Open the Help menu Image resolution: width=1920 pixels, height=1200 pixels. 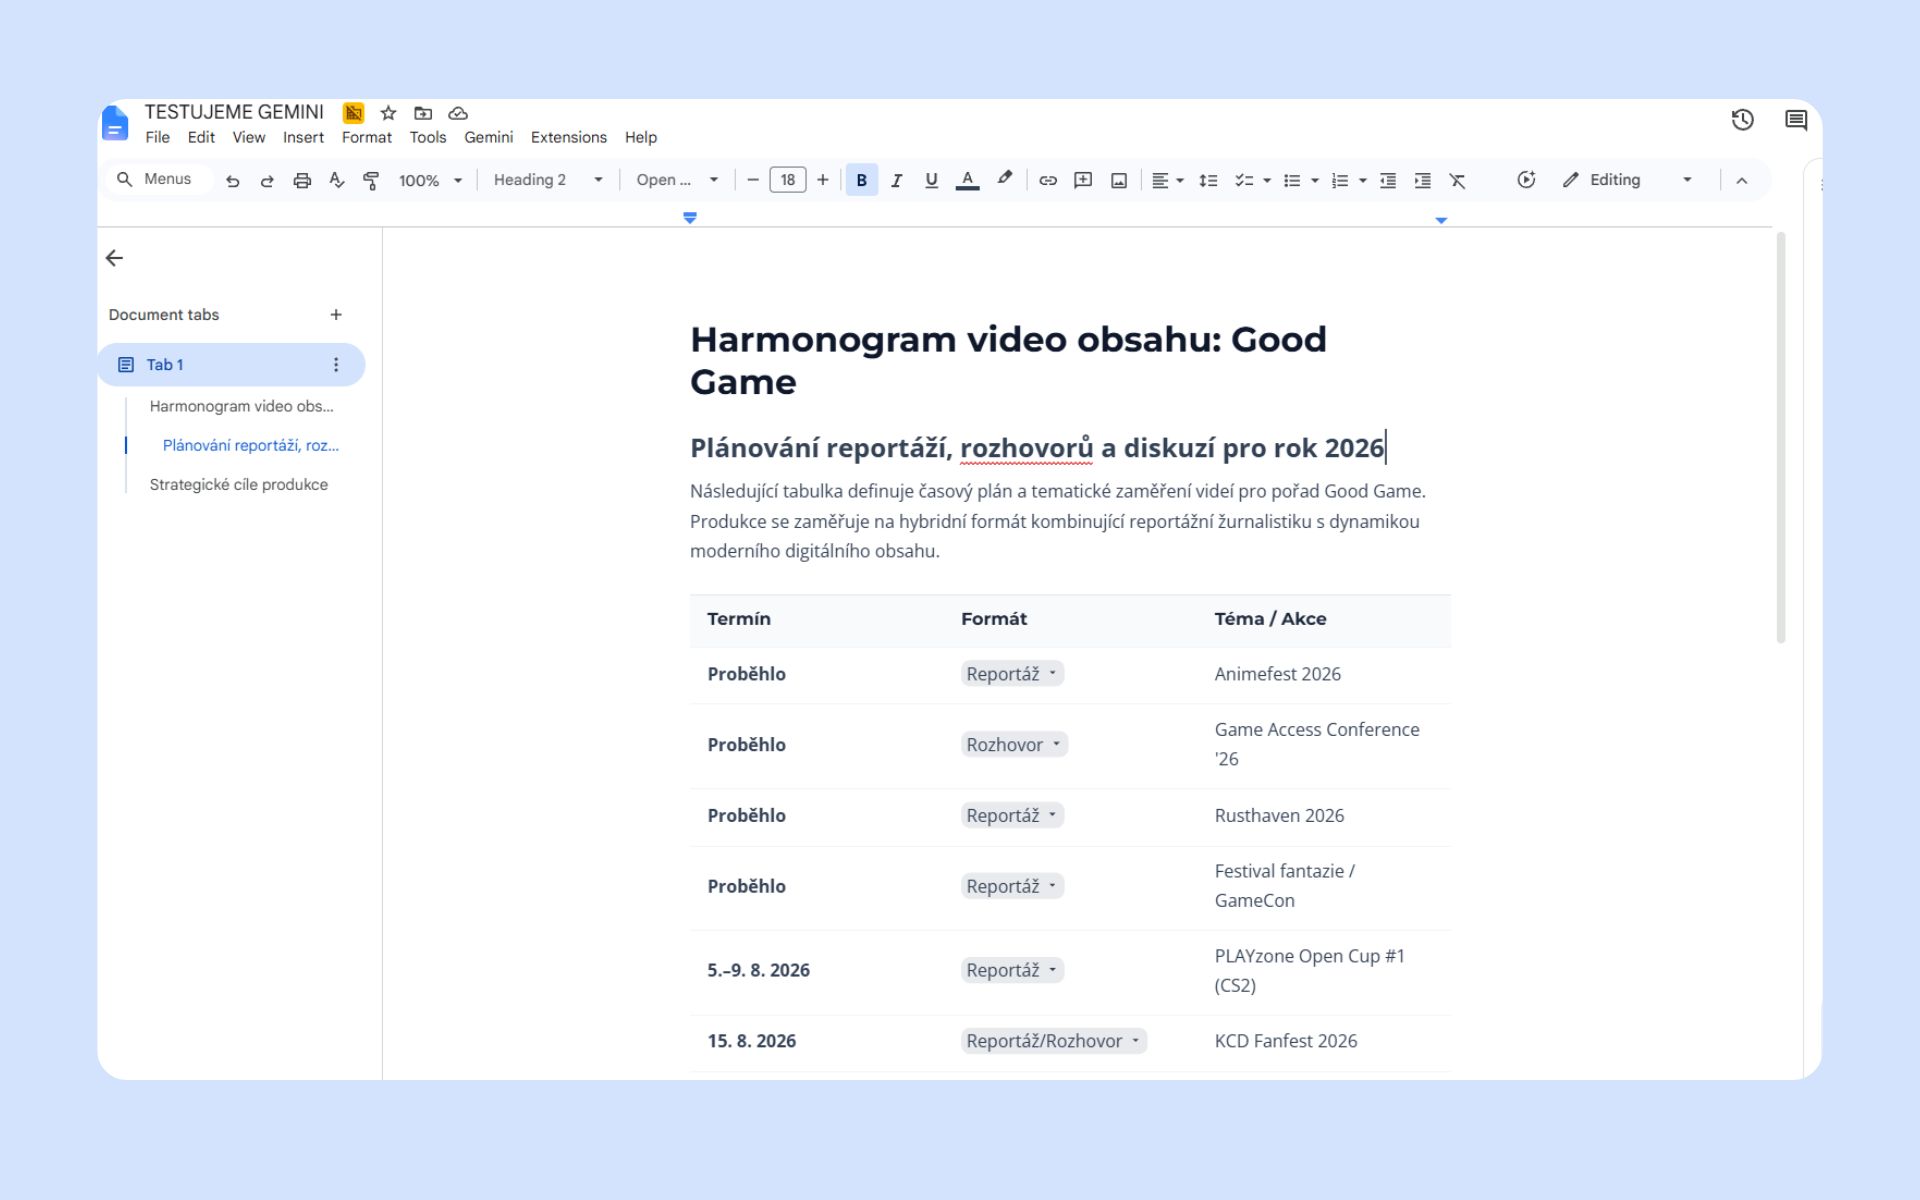click(641, 138)
